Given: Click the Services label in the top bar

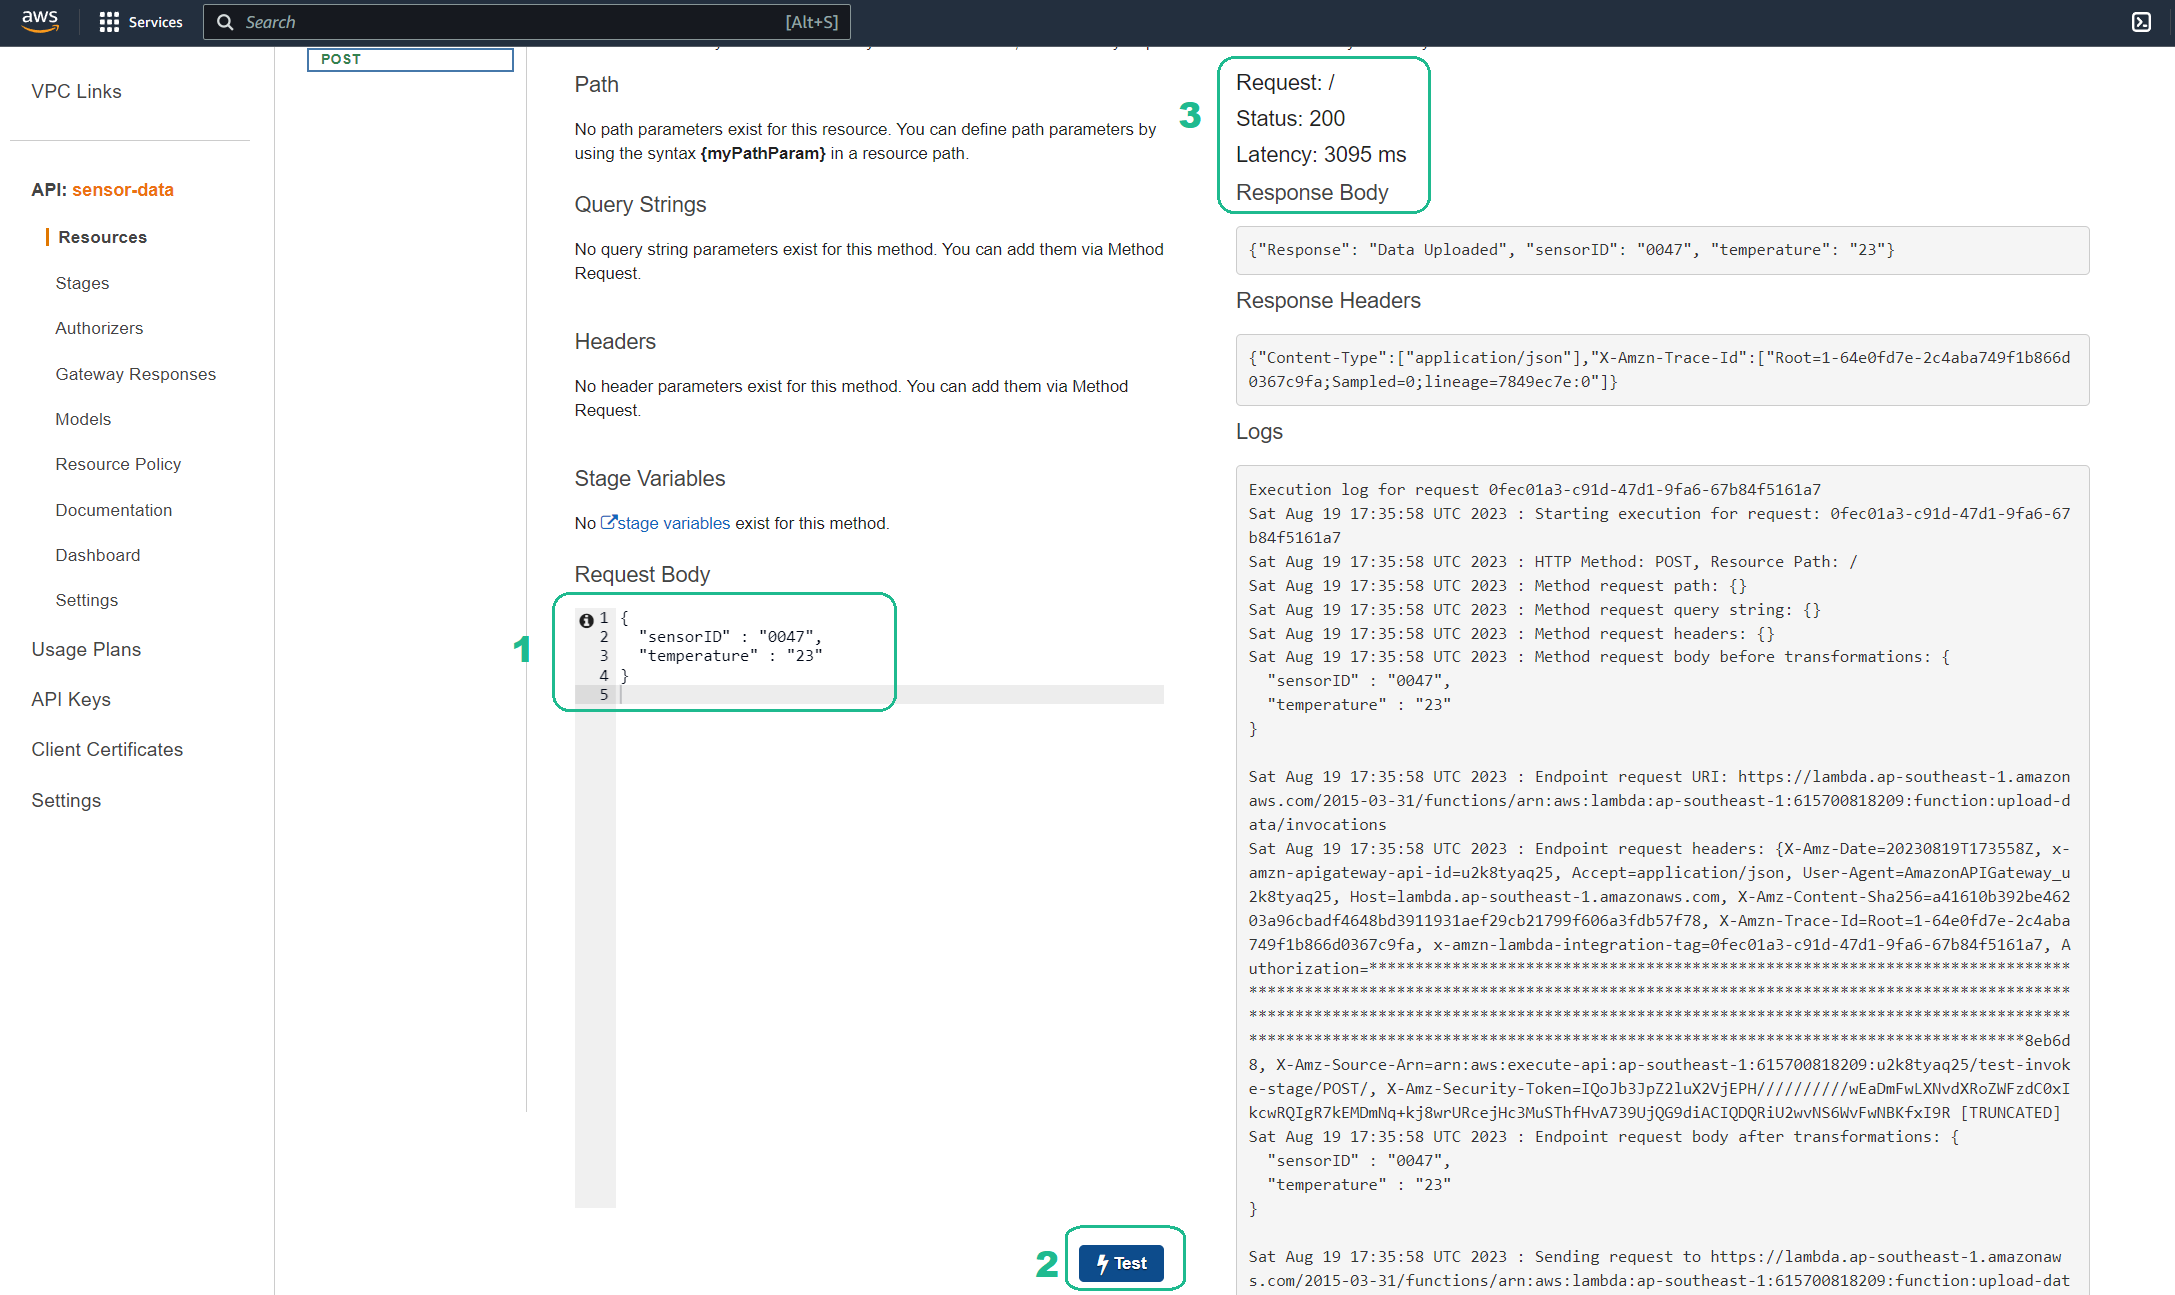Looking at the screenshot, I should tap(155, 22).
